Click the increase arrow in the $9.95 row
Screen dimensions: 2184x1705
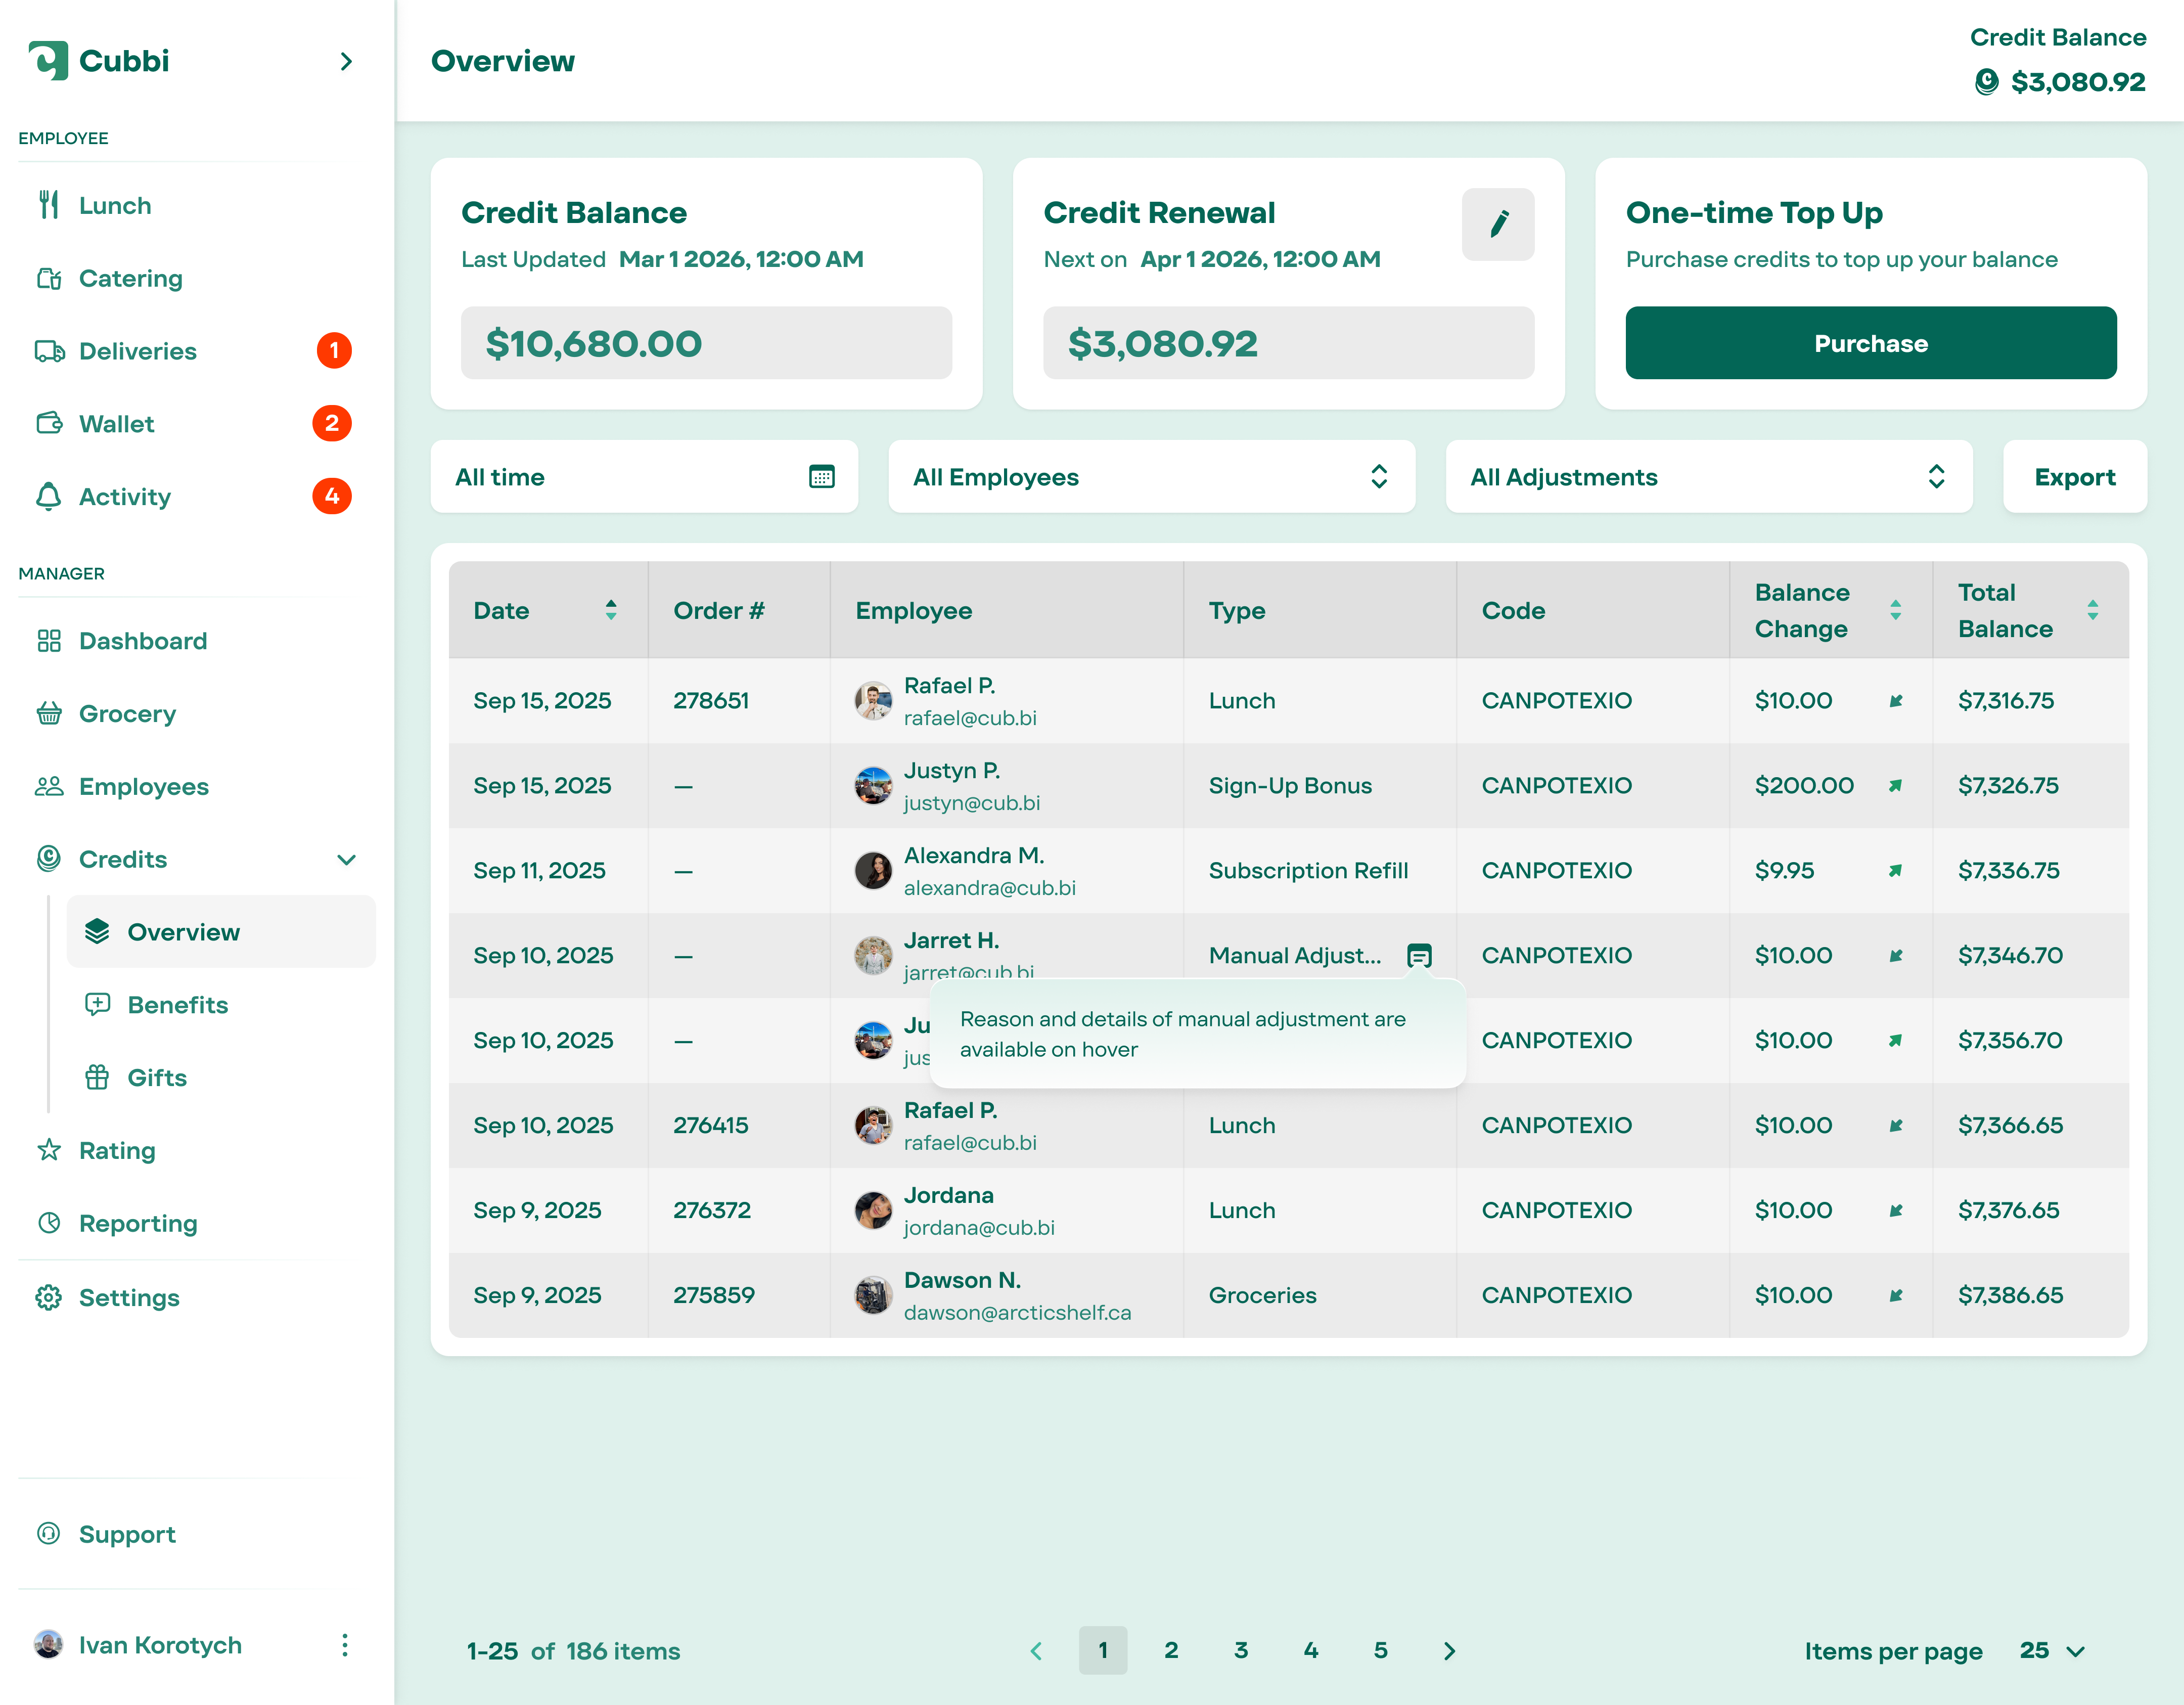click(1895, 871)
